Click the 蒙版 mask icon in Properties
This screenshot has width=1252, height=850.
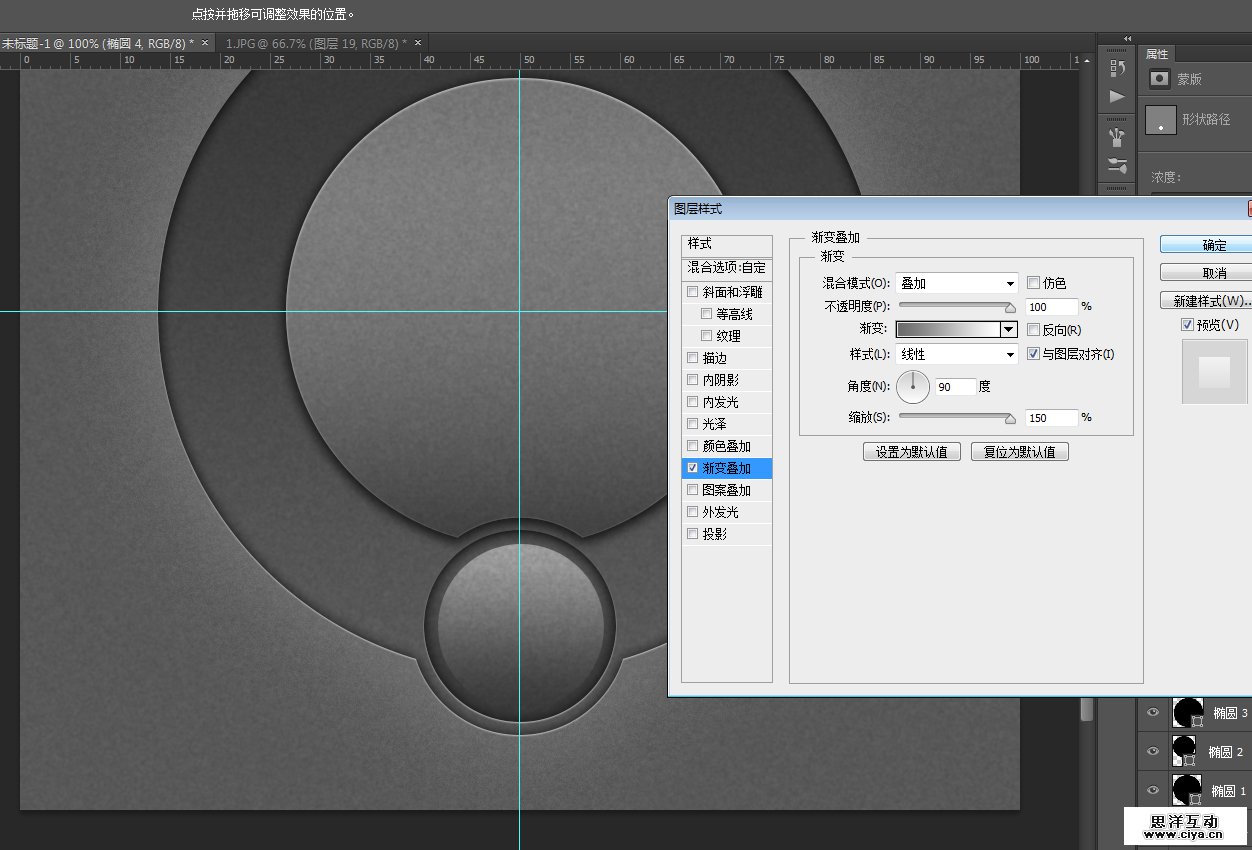(x=1160, y=78)
